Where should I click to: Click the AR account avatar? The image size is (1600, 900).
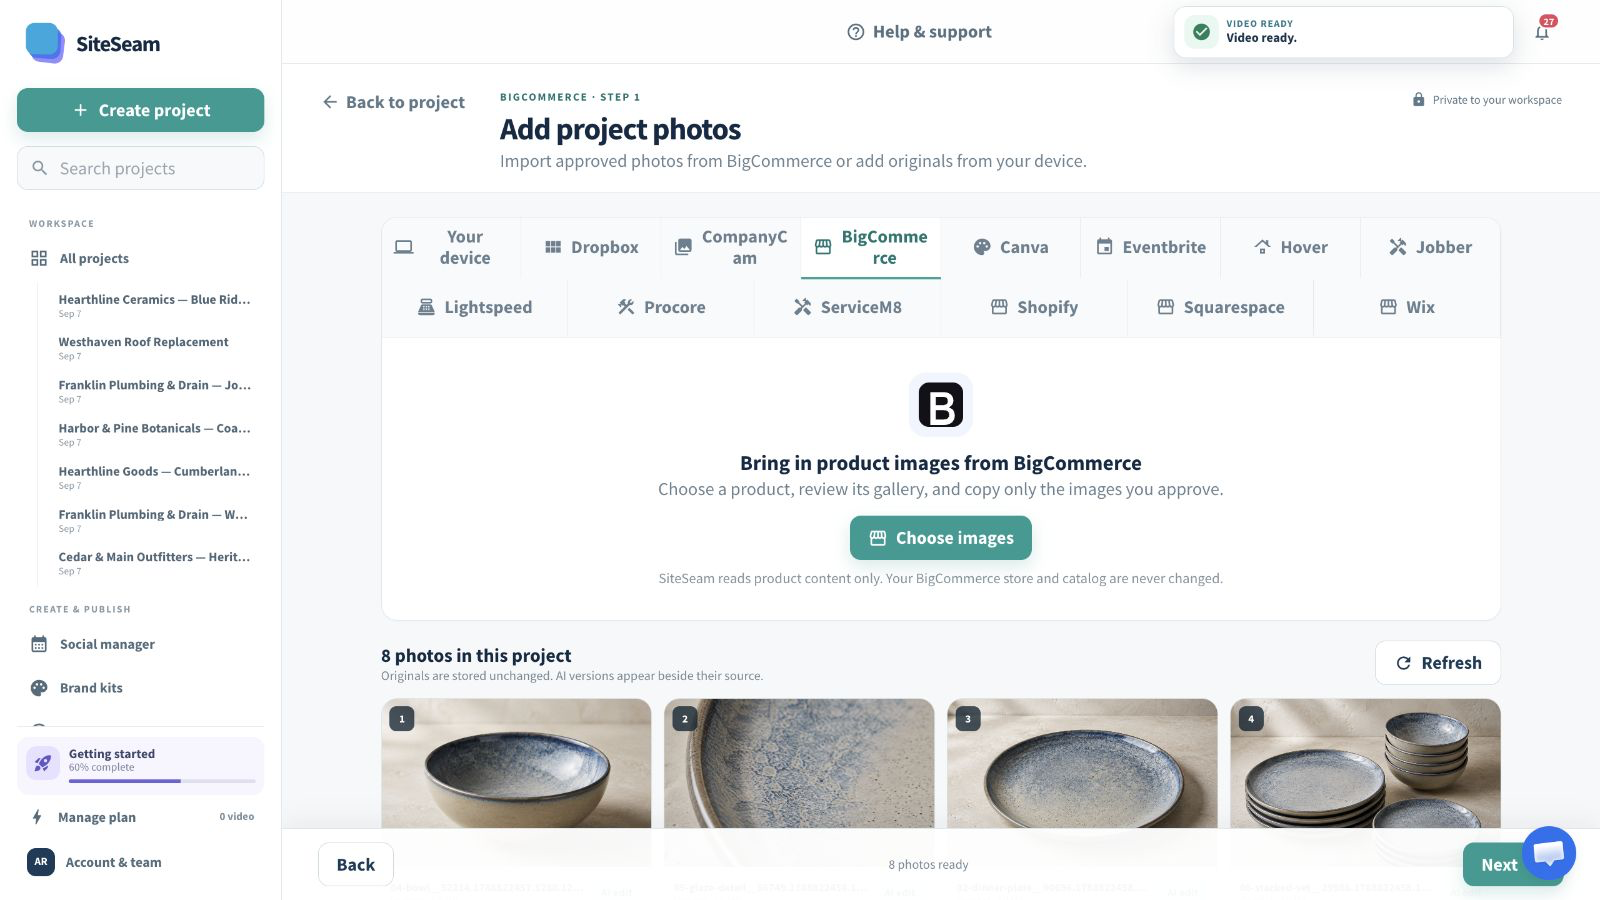point(41,862)
